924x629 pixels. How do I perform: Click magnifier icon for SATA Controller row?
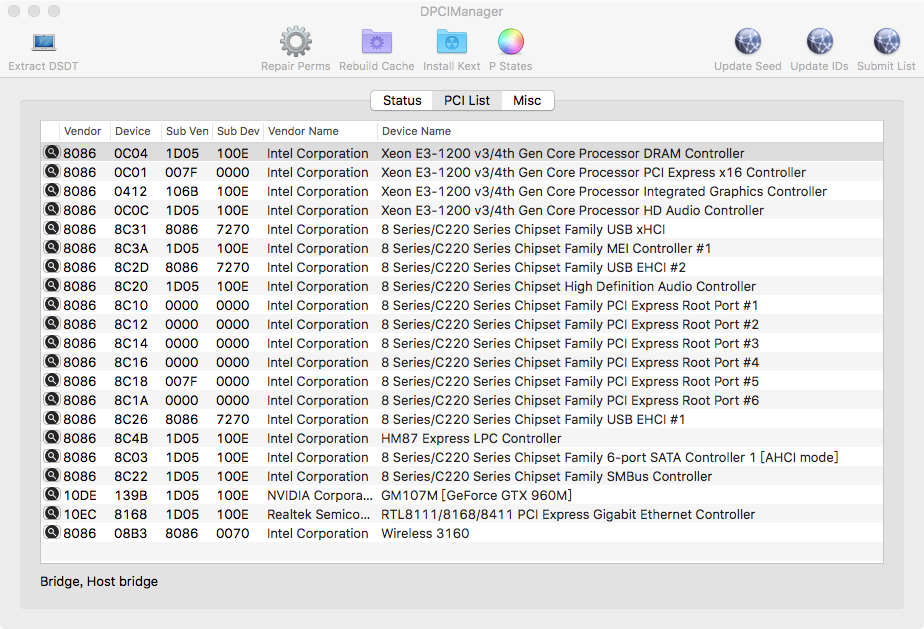click(x=52, y=456)
